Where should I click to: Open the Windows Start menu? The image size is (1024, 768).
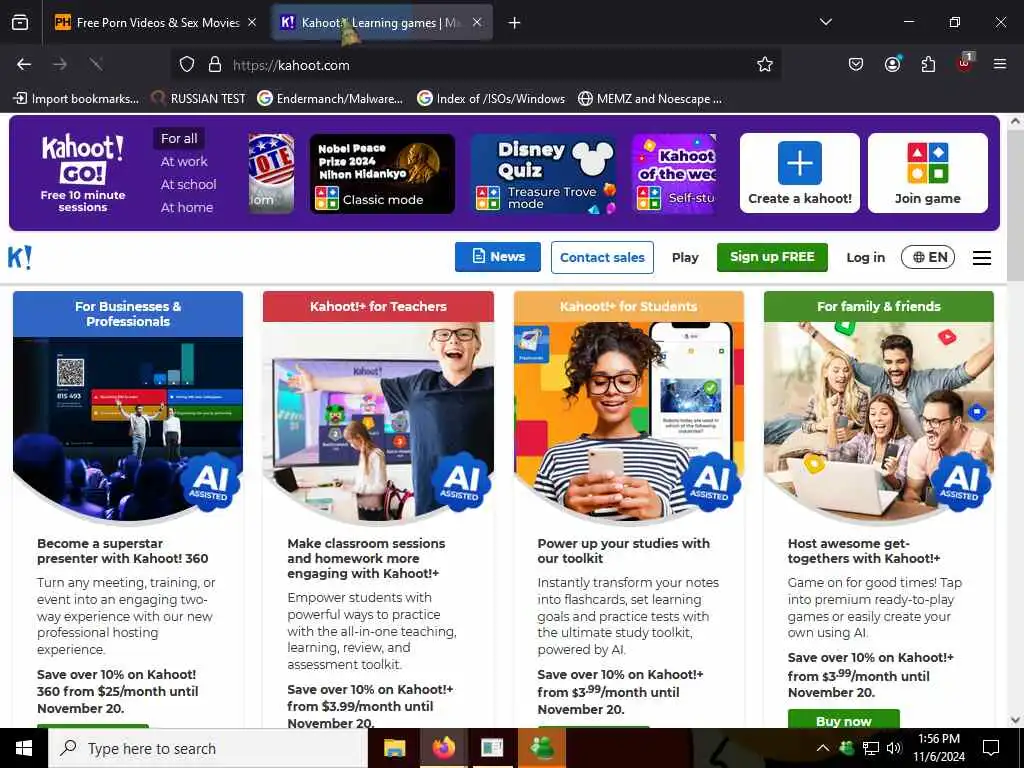[x=24, y=748]
